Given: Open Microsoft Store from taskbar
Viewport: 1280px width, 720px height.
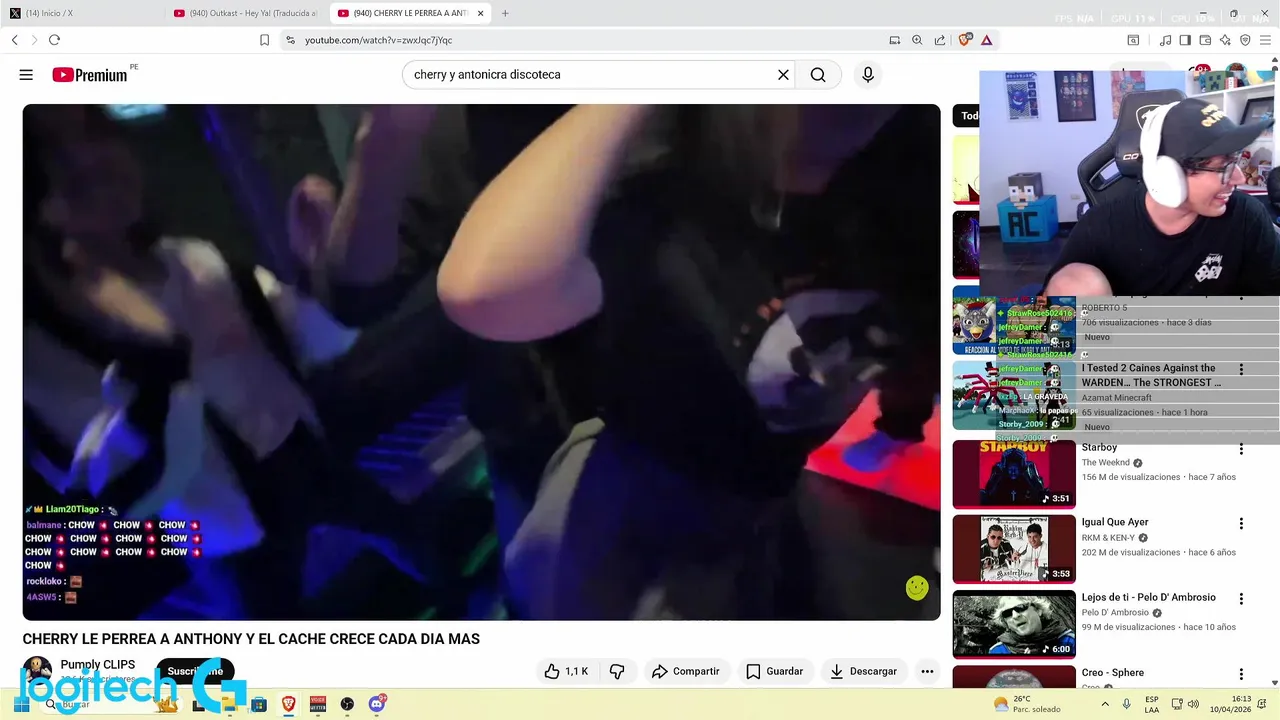Looking at the screenshot, I should click(x=259, y=704).
